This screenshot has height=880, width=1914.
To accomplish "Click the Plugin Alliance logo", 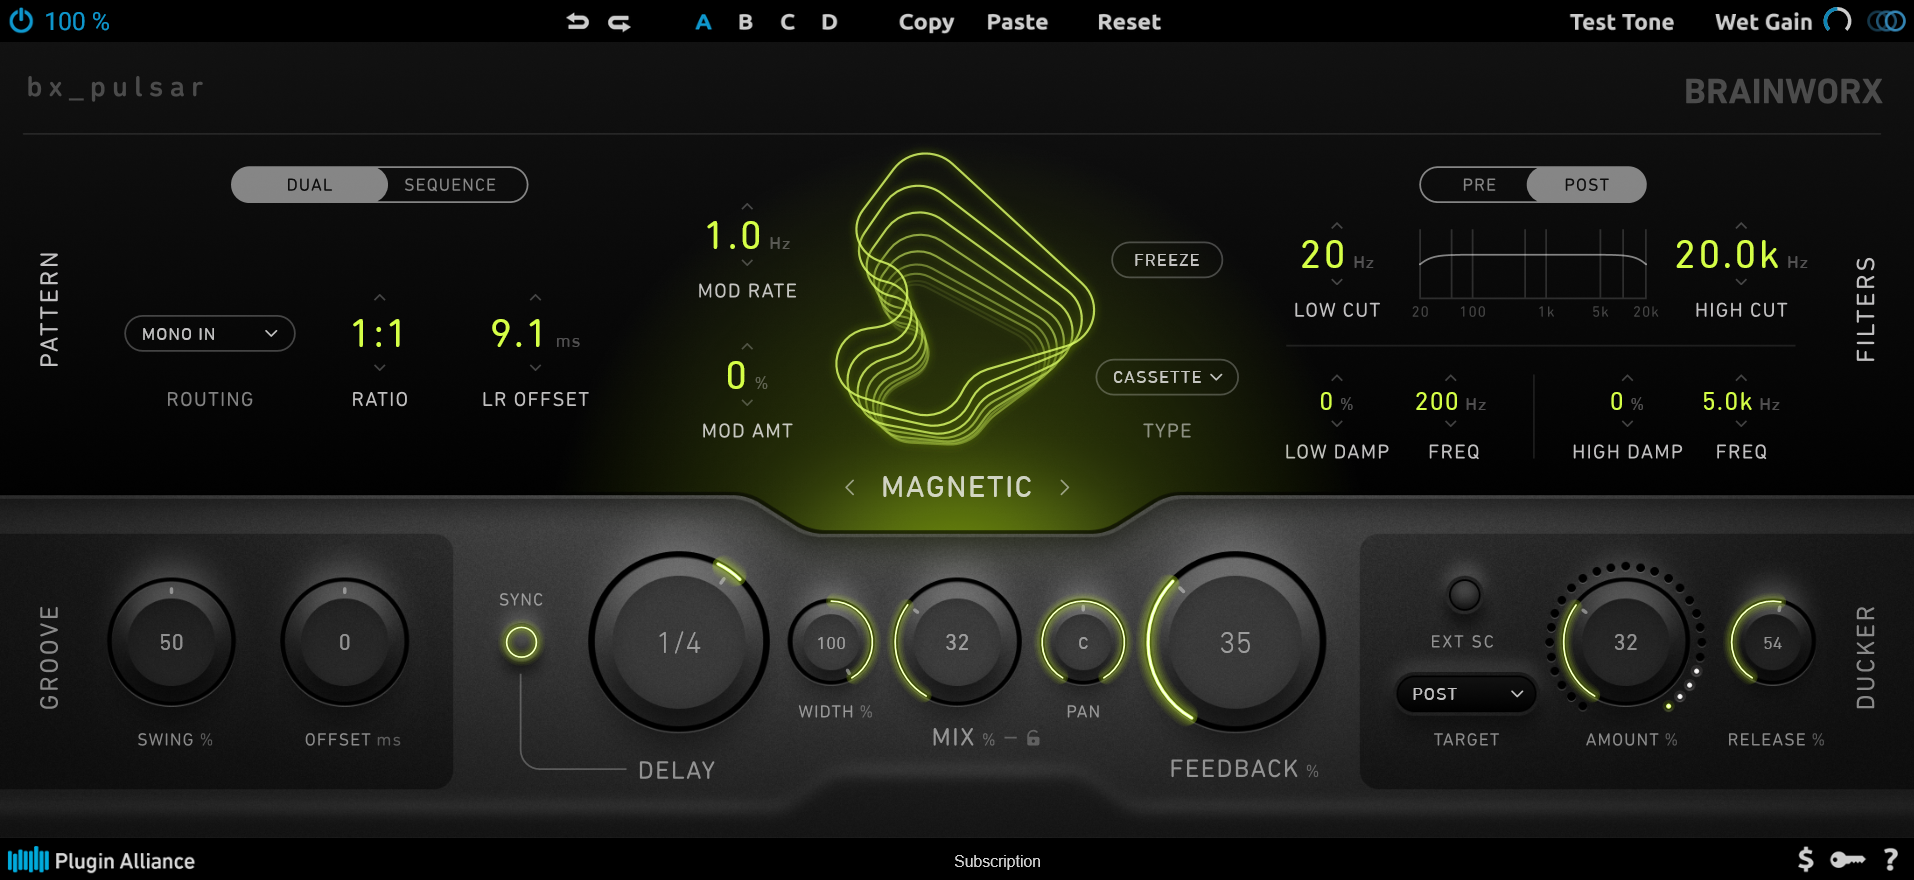I will pyautogui.click(x=101, y=860).
